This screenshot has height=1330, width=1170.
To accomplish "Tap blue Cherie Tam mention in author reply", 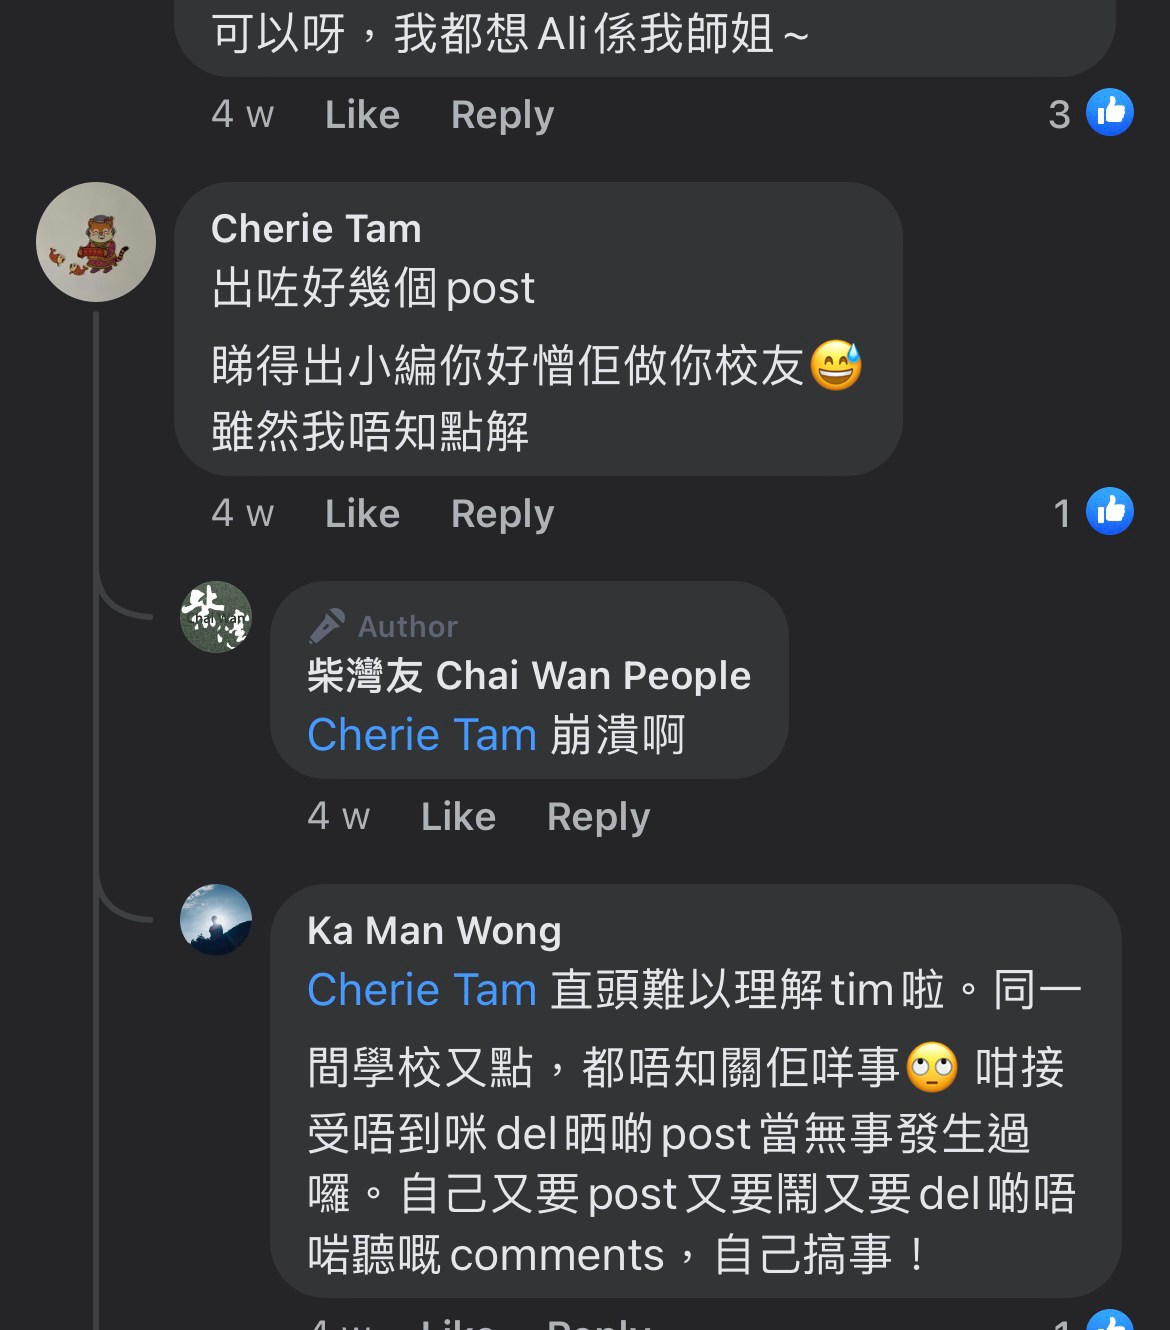I will pos(422,735).
